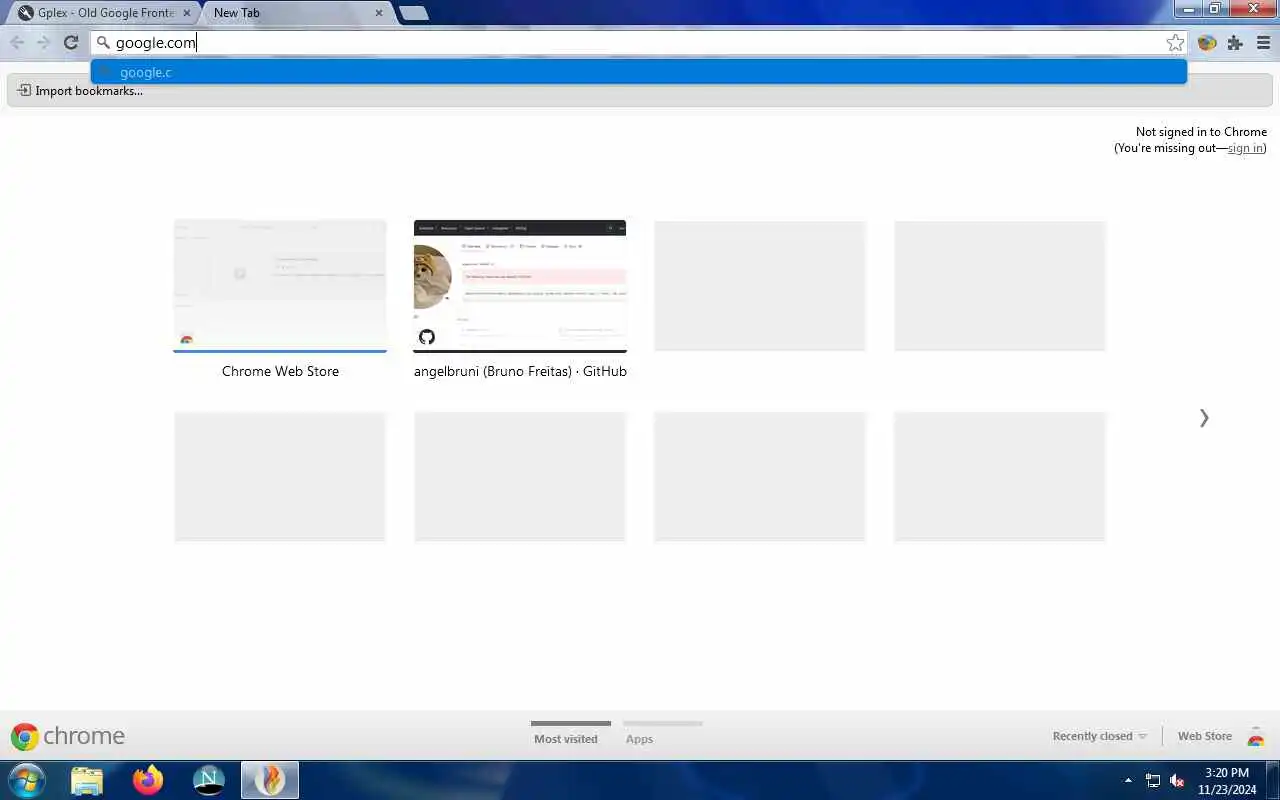Click the Web Store link at bottom
Screen dimensions: 1280x800
click(1204, 736)
